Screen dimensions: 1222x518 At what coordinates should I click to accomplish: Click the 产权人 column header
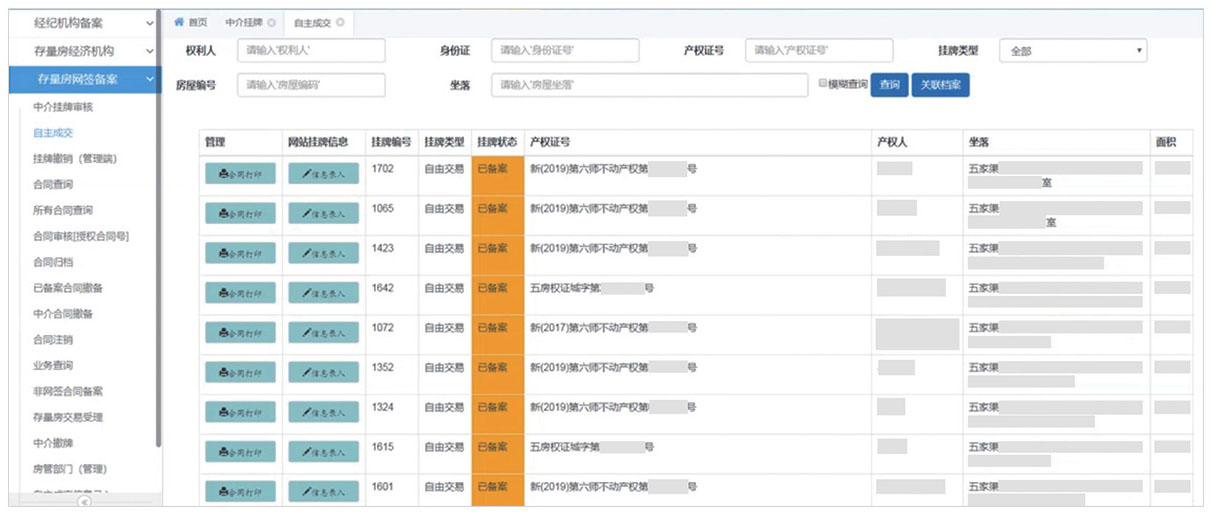click(x=891, y=143)
